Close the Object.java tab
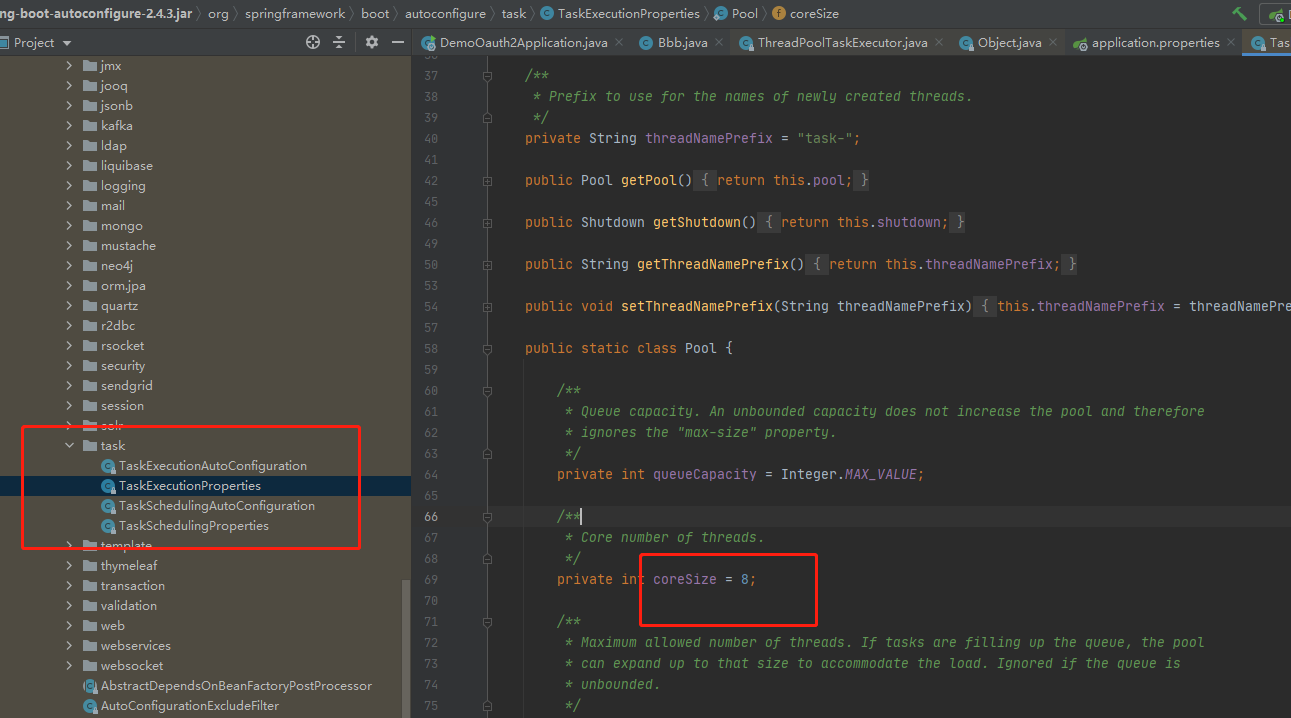Viewport: 1291px width, 718px height. point(1055,43)
